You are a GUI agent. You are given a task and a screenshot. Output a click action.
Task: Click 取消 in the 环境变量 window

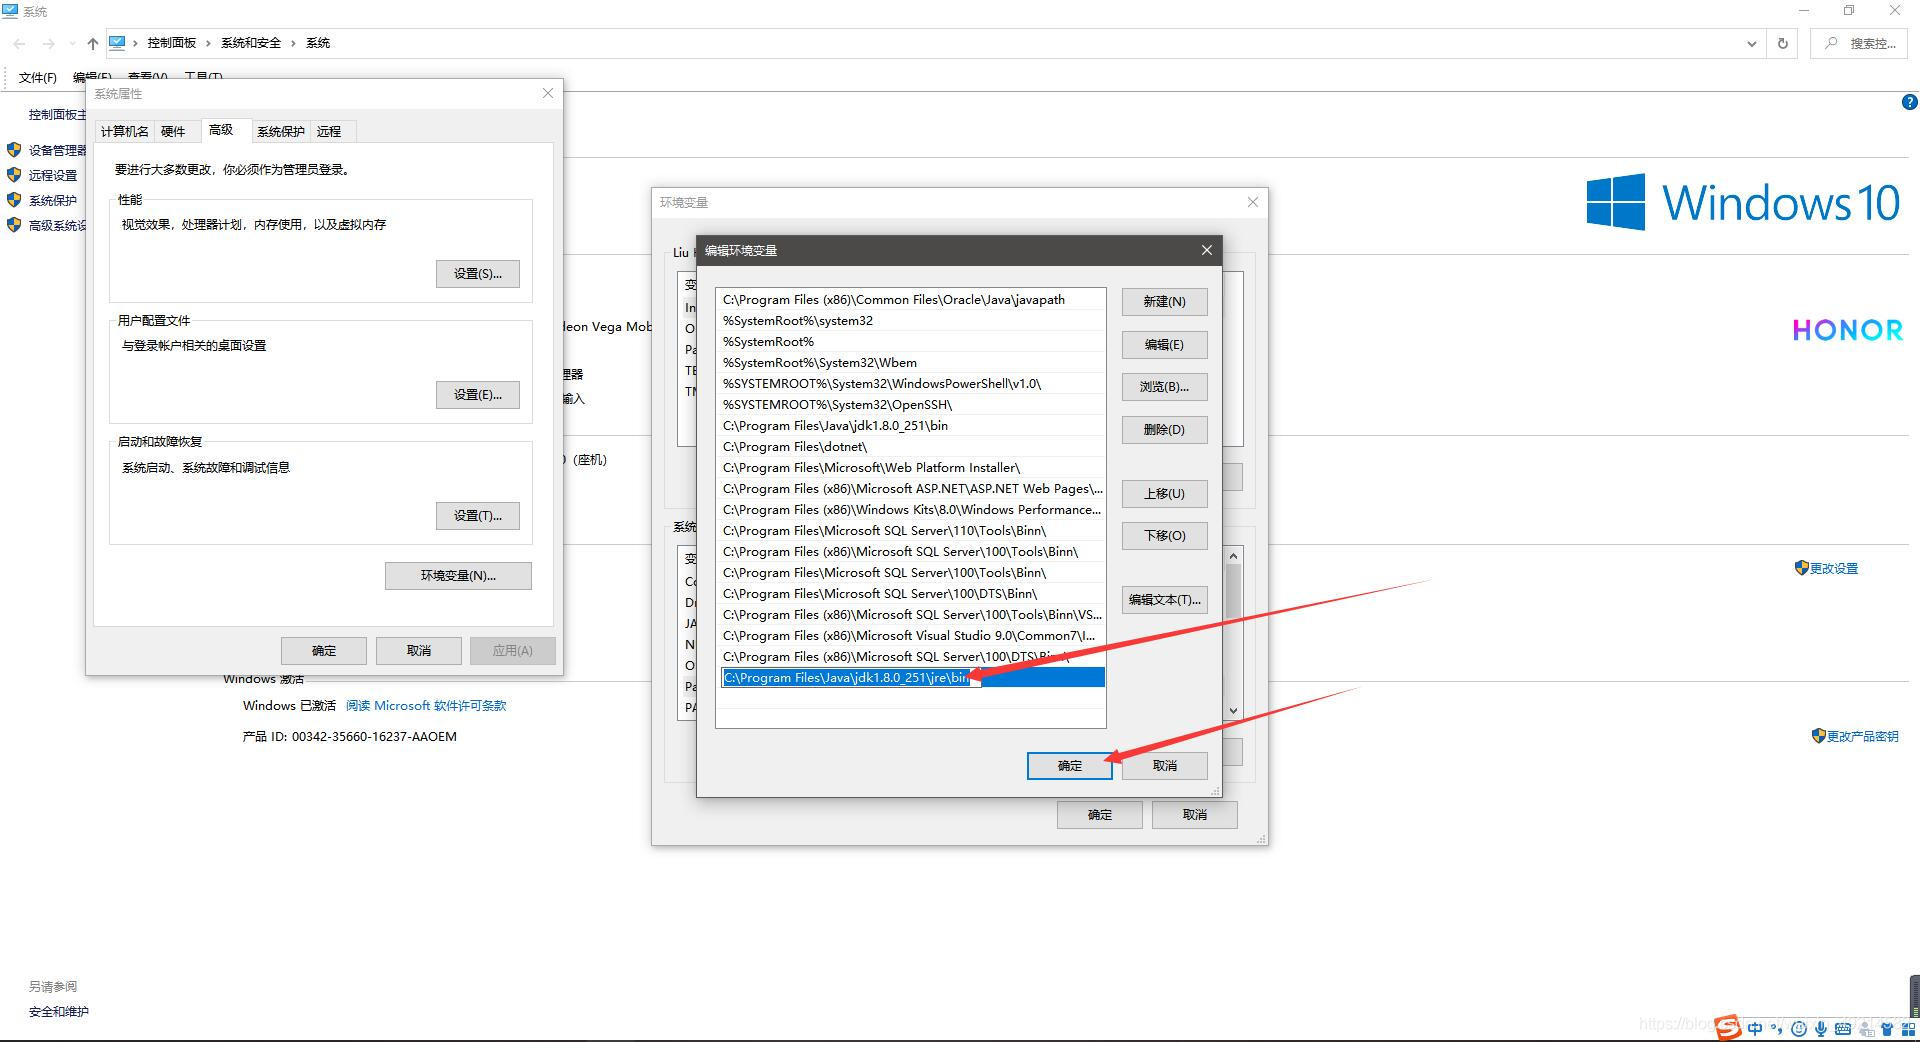(1194, 814)
